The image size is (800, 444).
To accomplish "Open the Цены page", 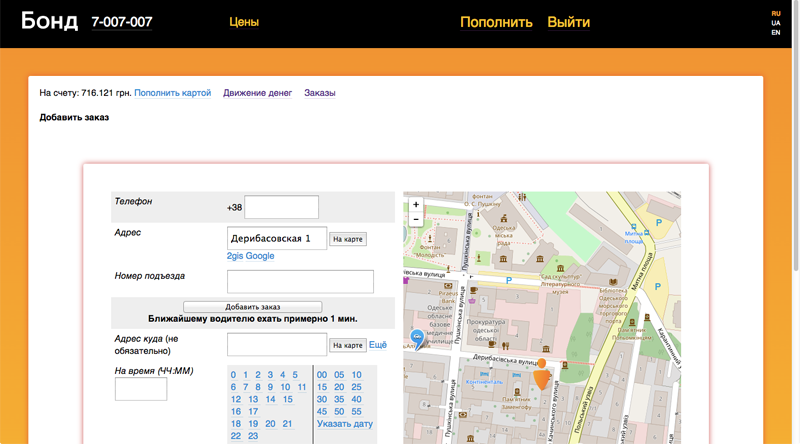I will [244, 22].
